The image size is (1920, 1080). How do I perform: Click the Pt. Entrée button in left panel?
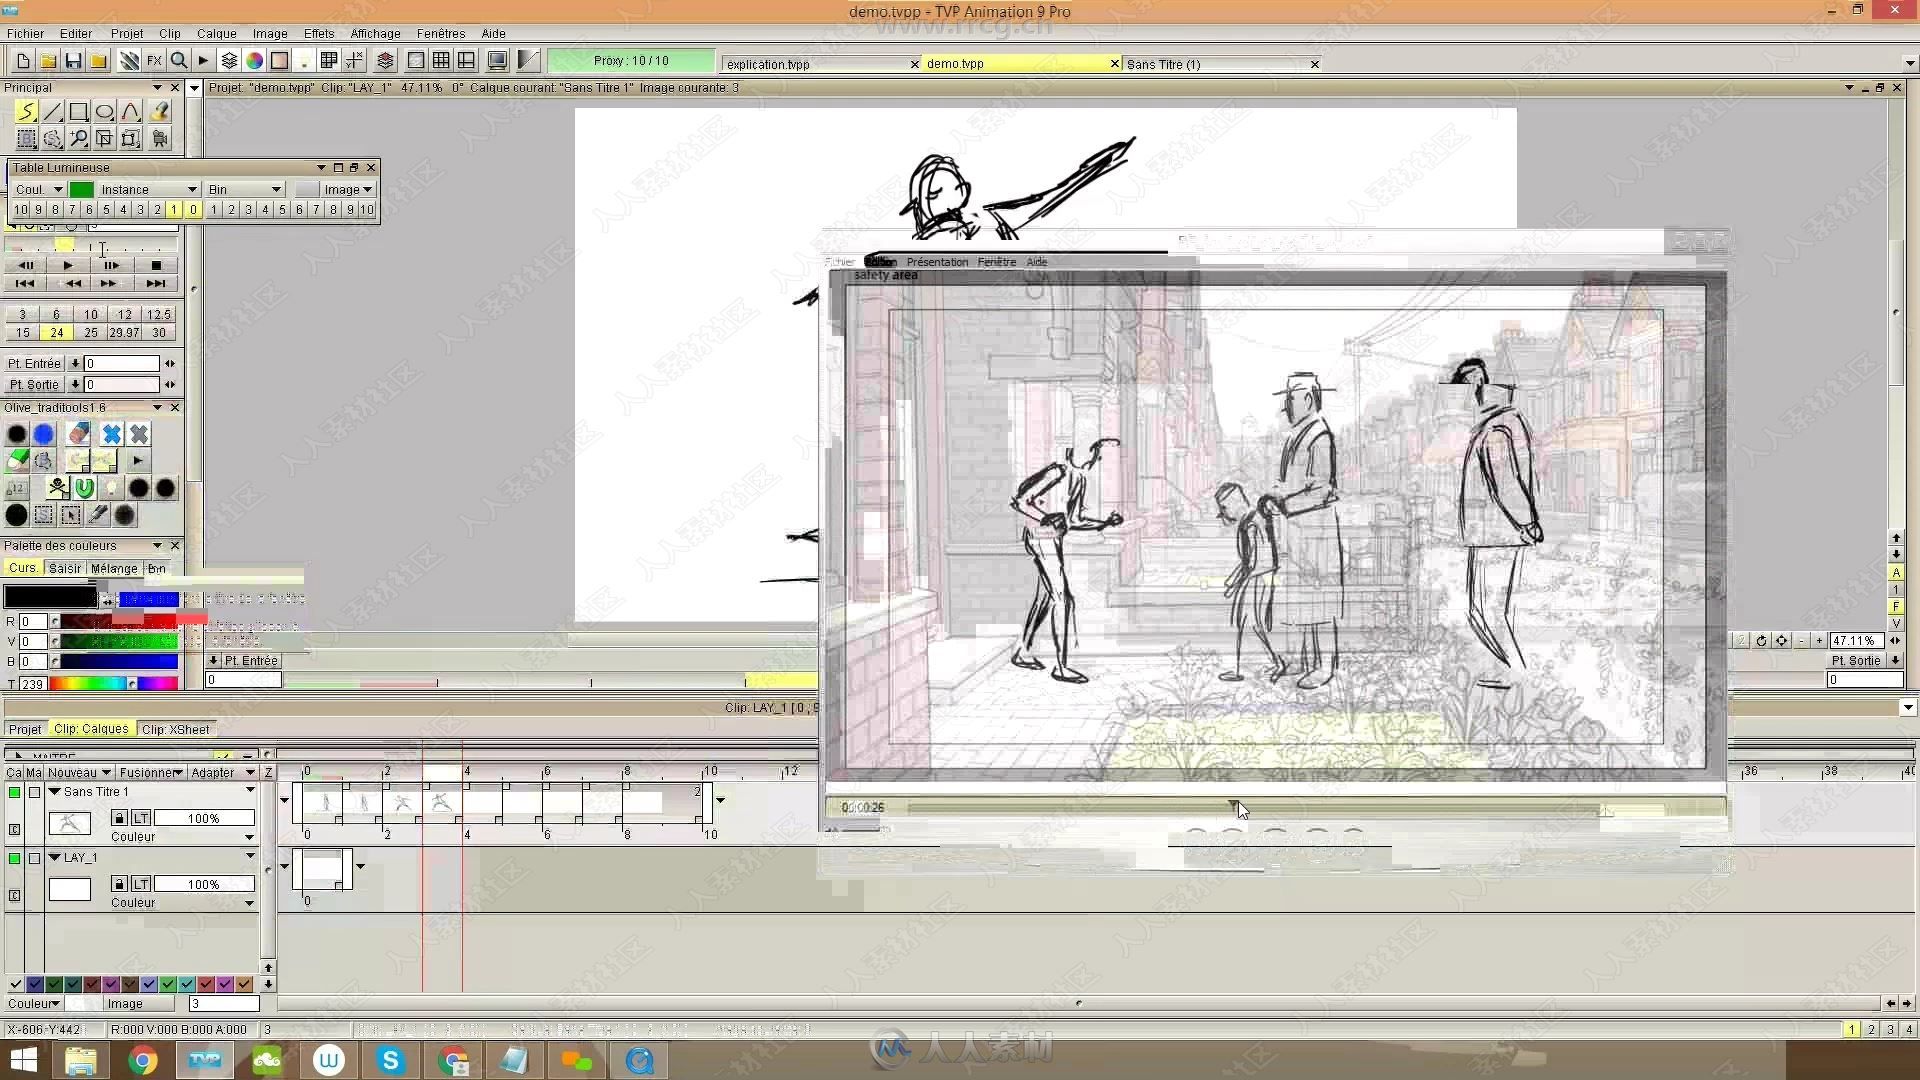pos(34,363)
